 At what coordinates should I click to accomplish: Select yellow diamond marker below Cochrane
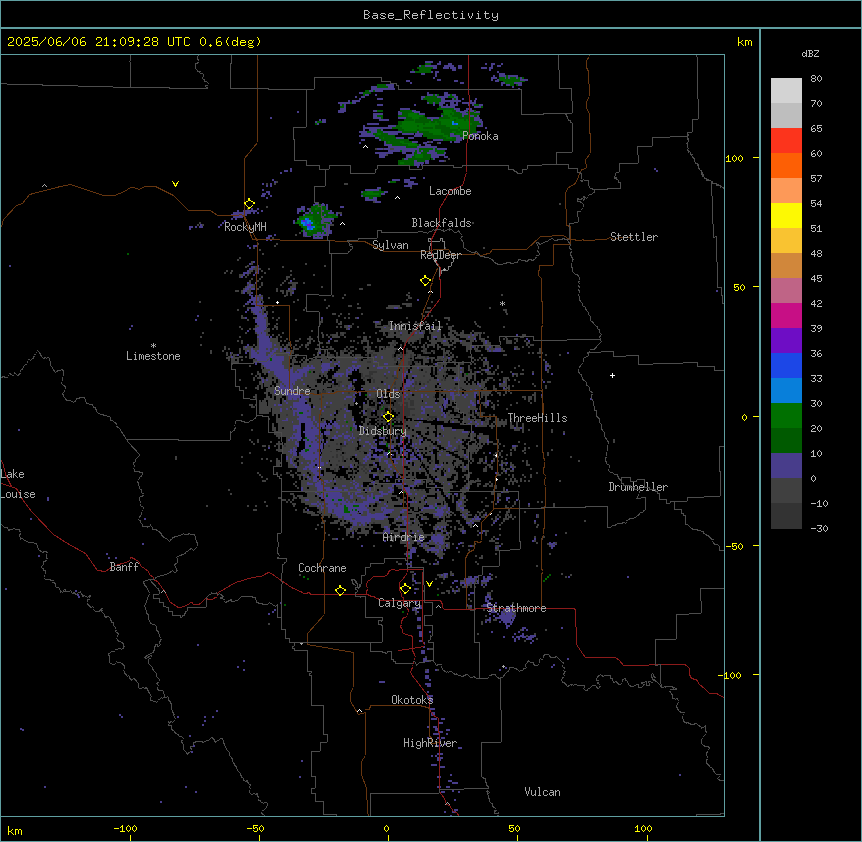point(340,590)
